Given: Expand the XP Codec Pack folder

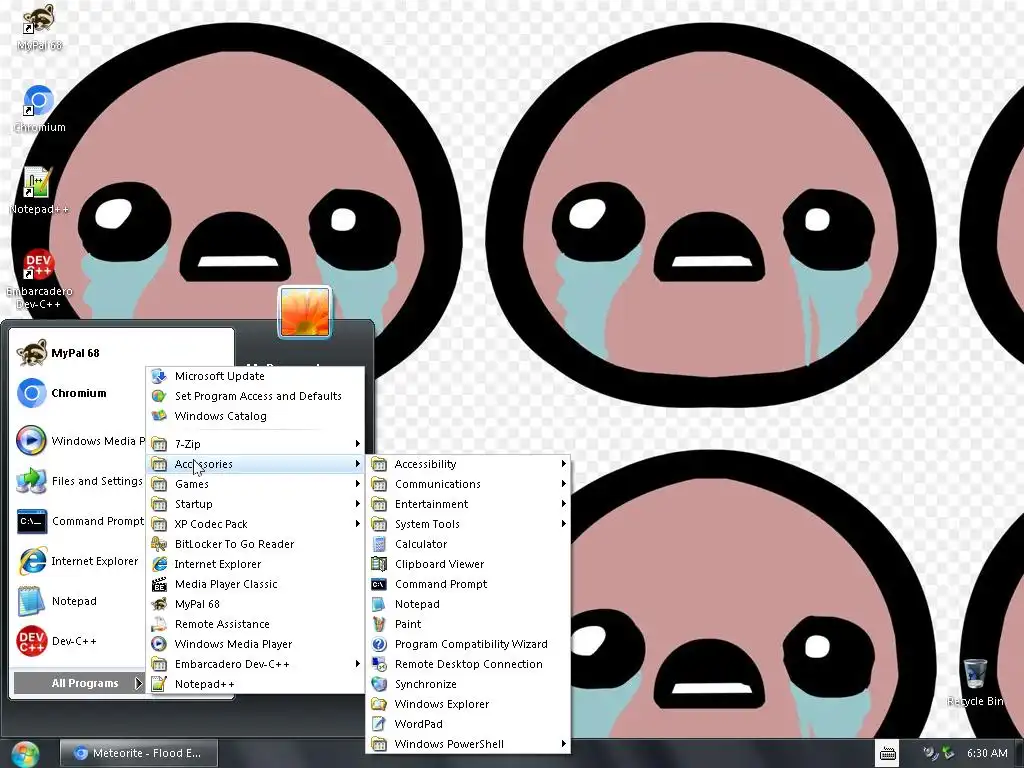Looking at the screenshot, I should pyautogui.click(x=255, y=524).
